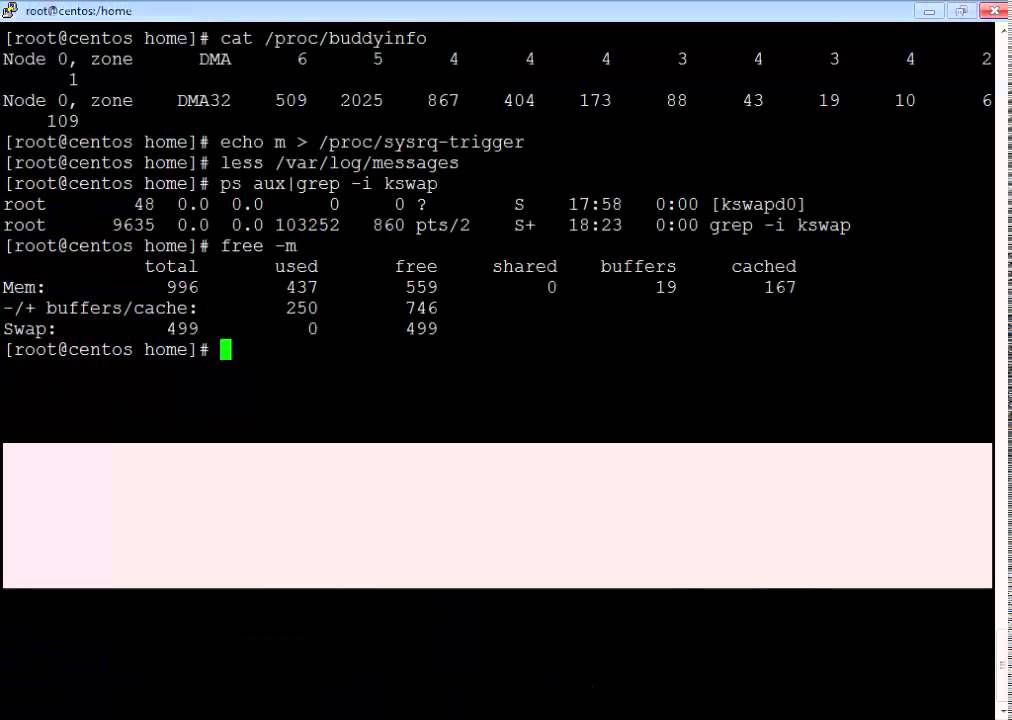Click the 'ps aux|grep -i kswap' command

[329, 184]
